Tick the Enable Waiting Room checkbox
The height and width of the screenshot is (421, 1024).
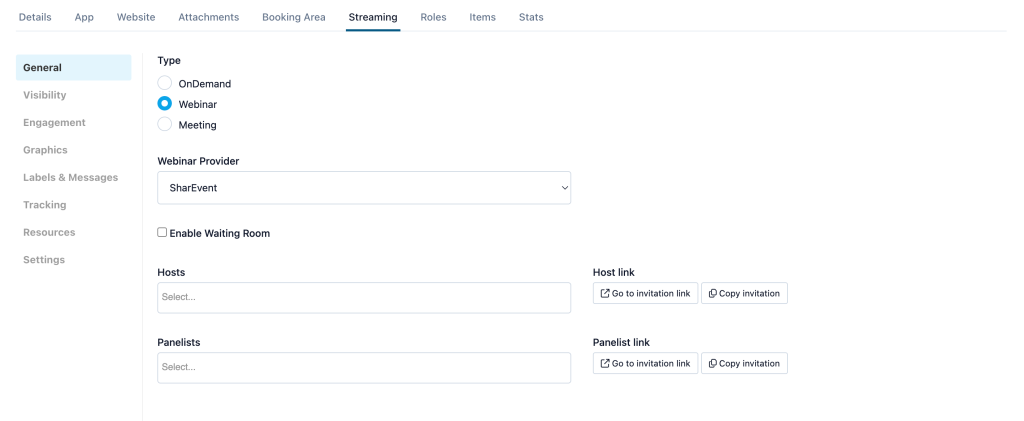(x=162, y=232)
